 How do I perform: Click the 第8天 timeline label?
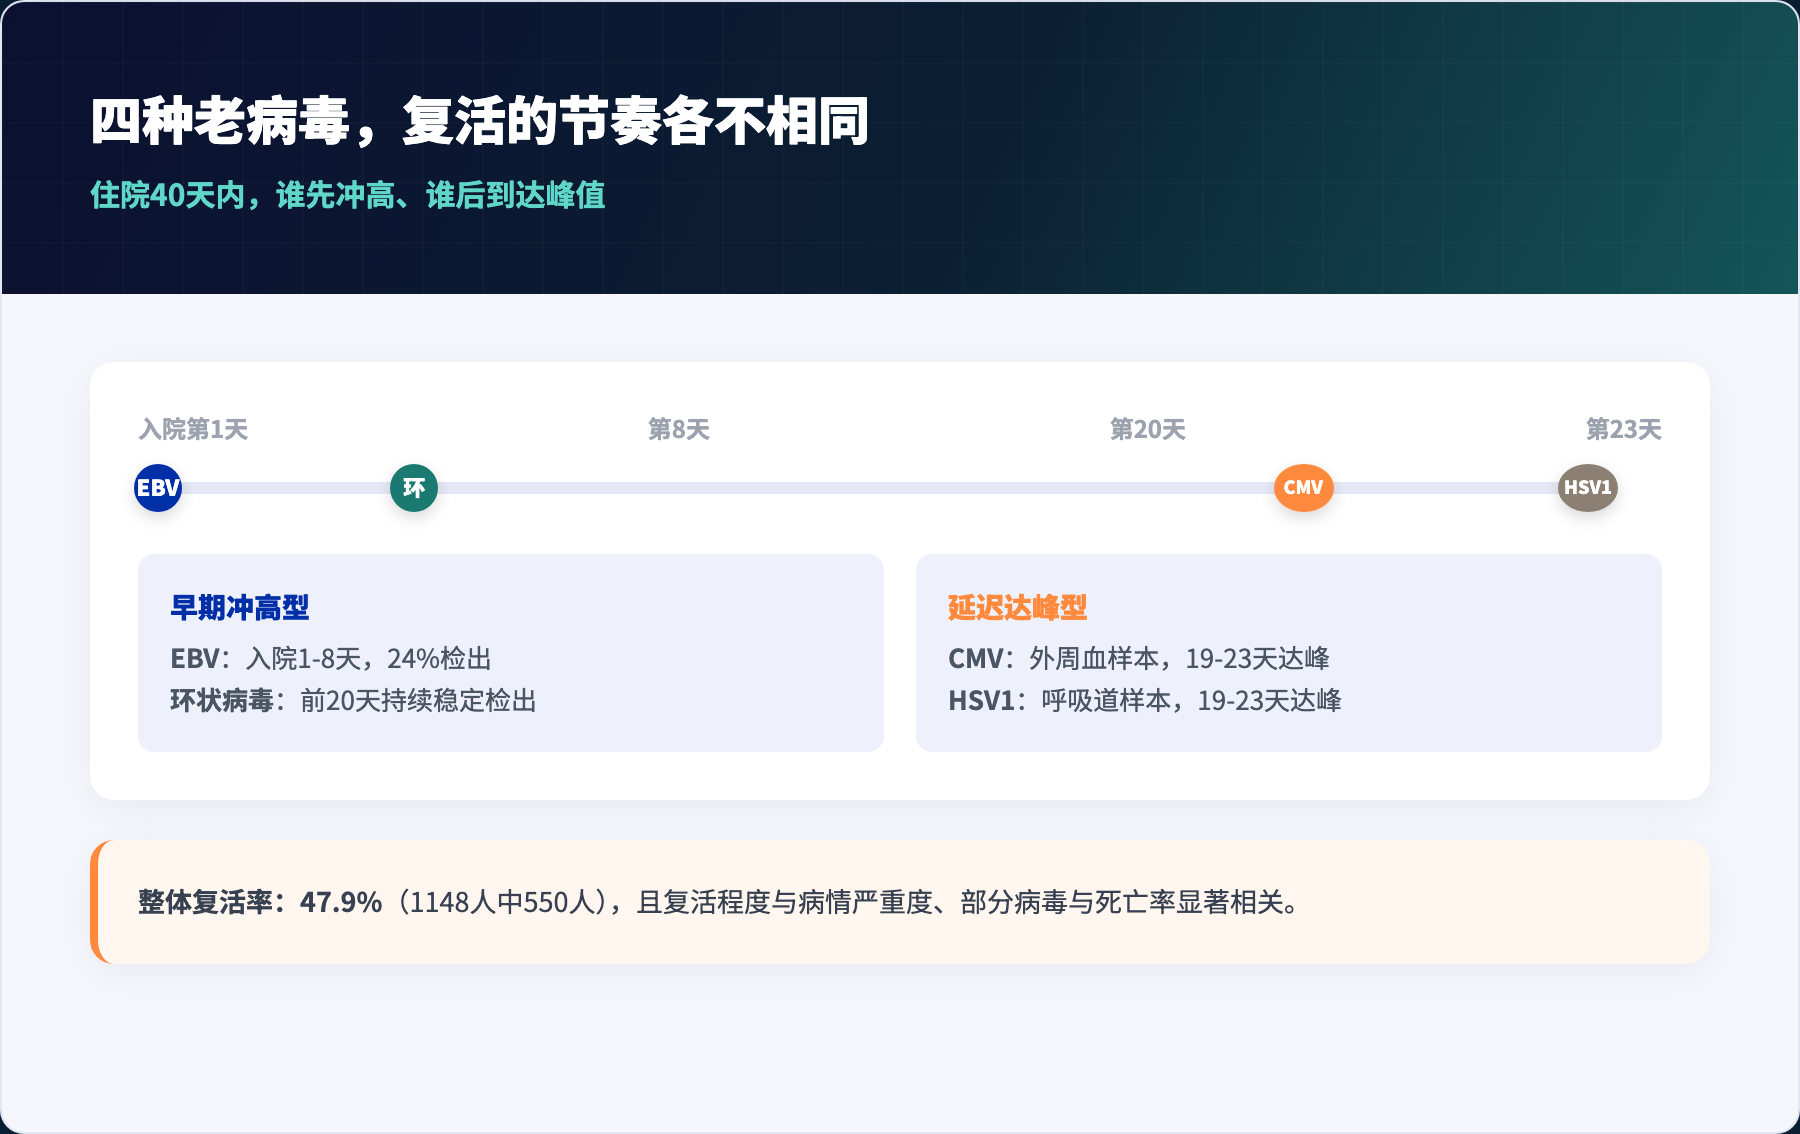(679, 429)
